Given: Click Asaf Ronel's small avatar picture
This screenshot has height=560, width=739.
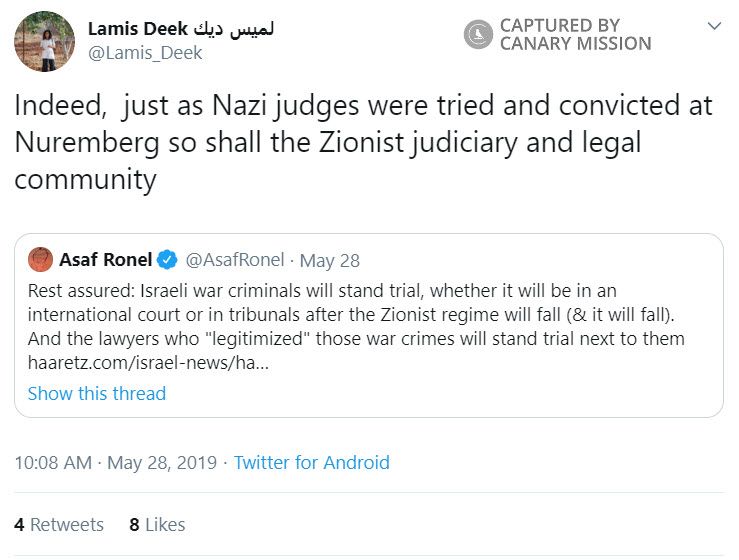Looking at the screenshot, I should click(41, 260).
